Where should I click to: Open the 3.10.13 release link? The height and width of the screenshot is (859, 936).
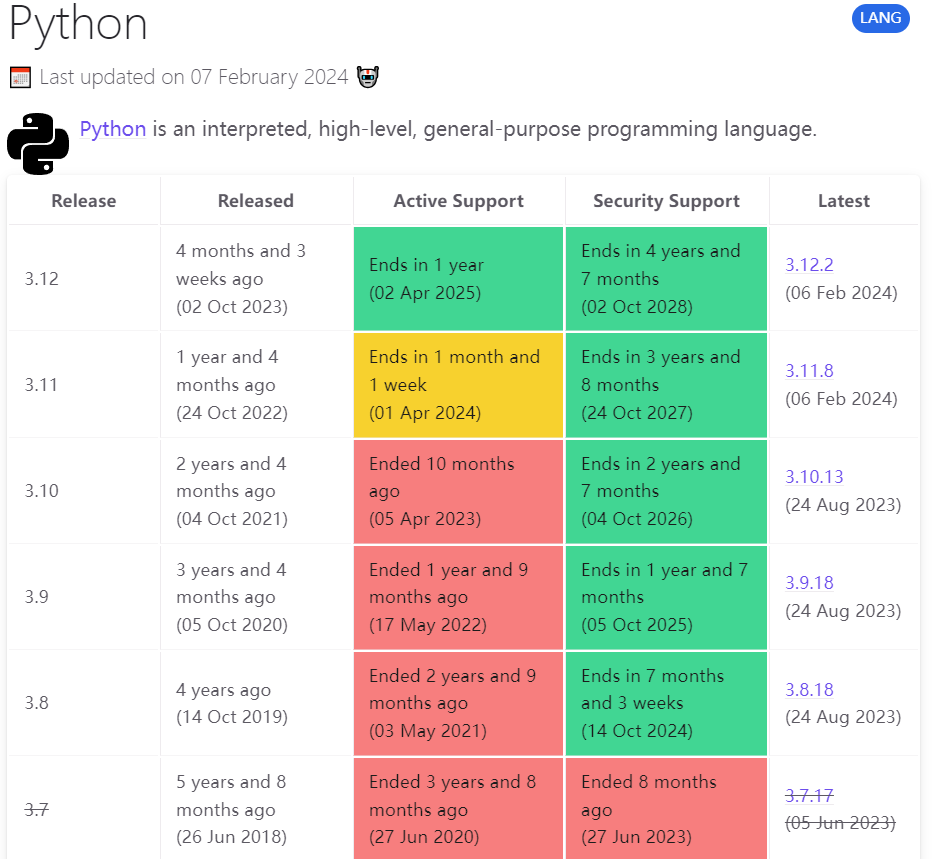(814, 477)
